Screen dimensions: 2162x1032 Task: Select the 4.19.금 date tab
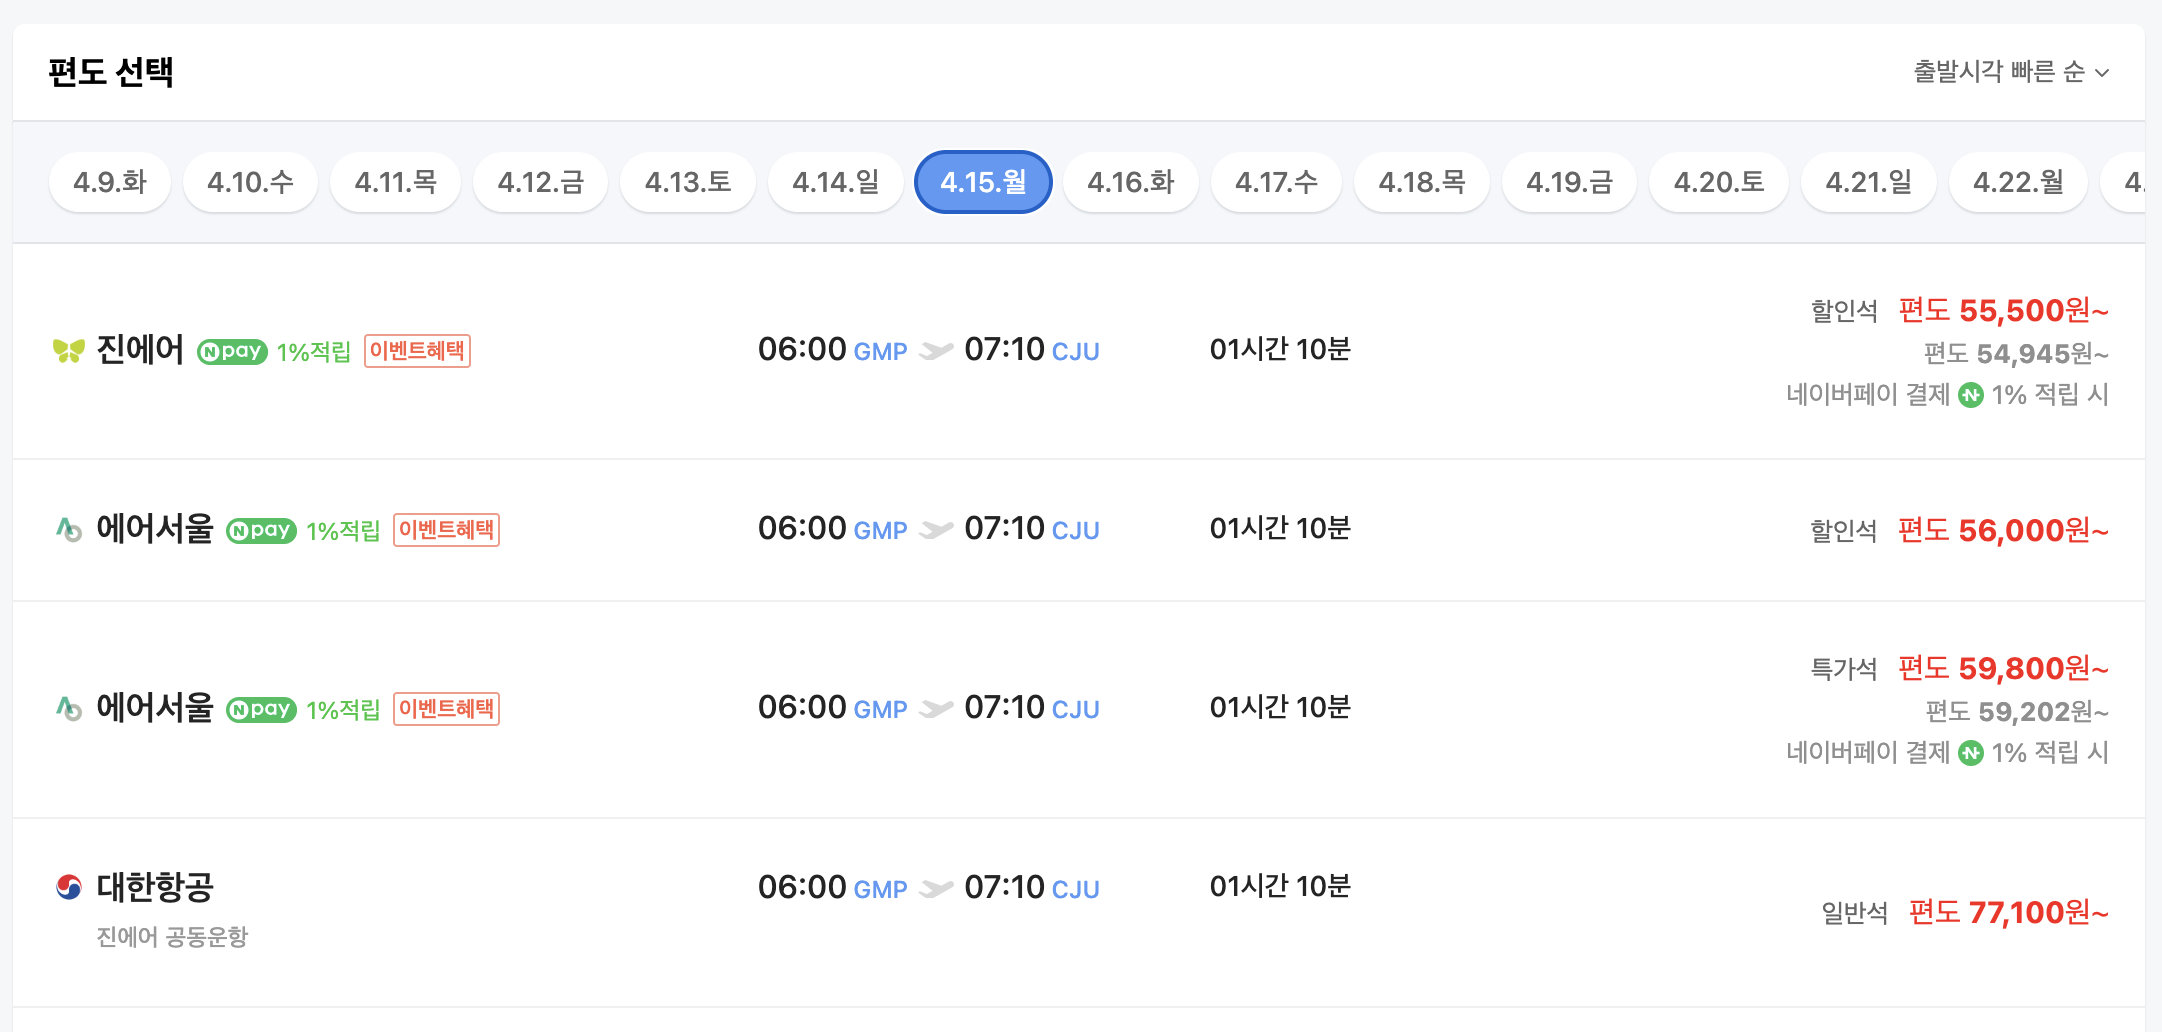(1570, 182)
